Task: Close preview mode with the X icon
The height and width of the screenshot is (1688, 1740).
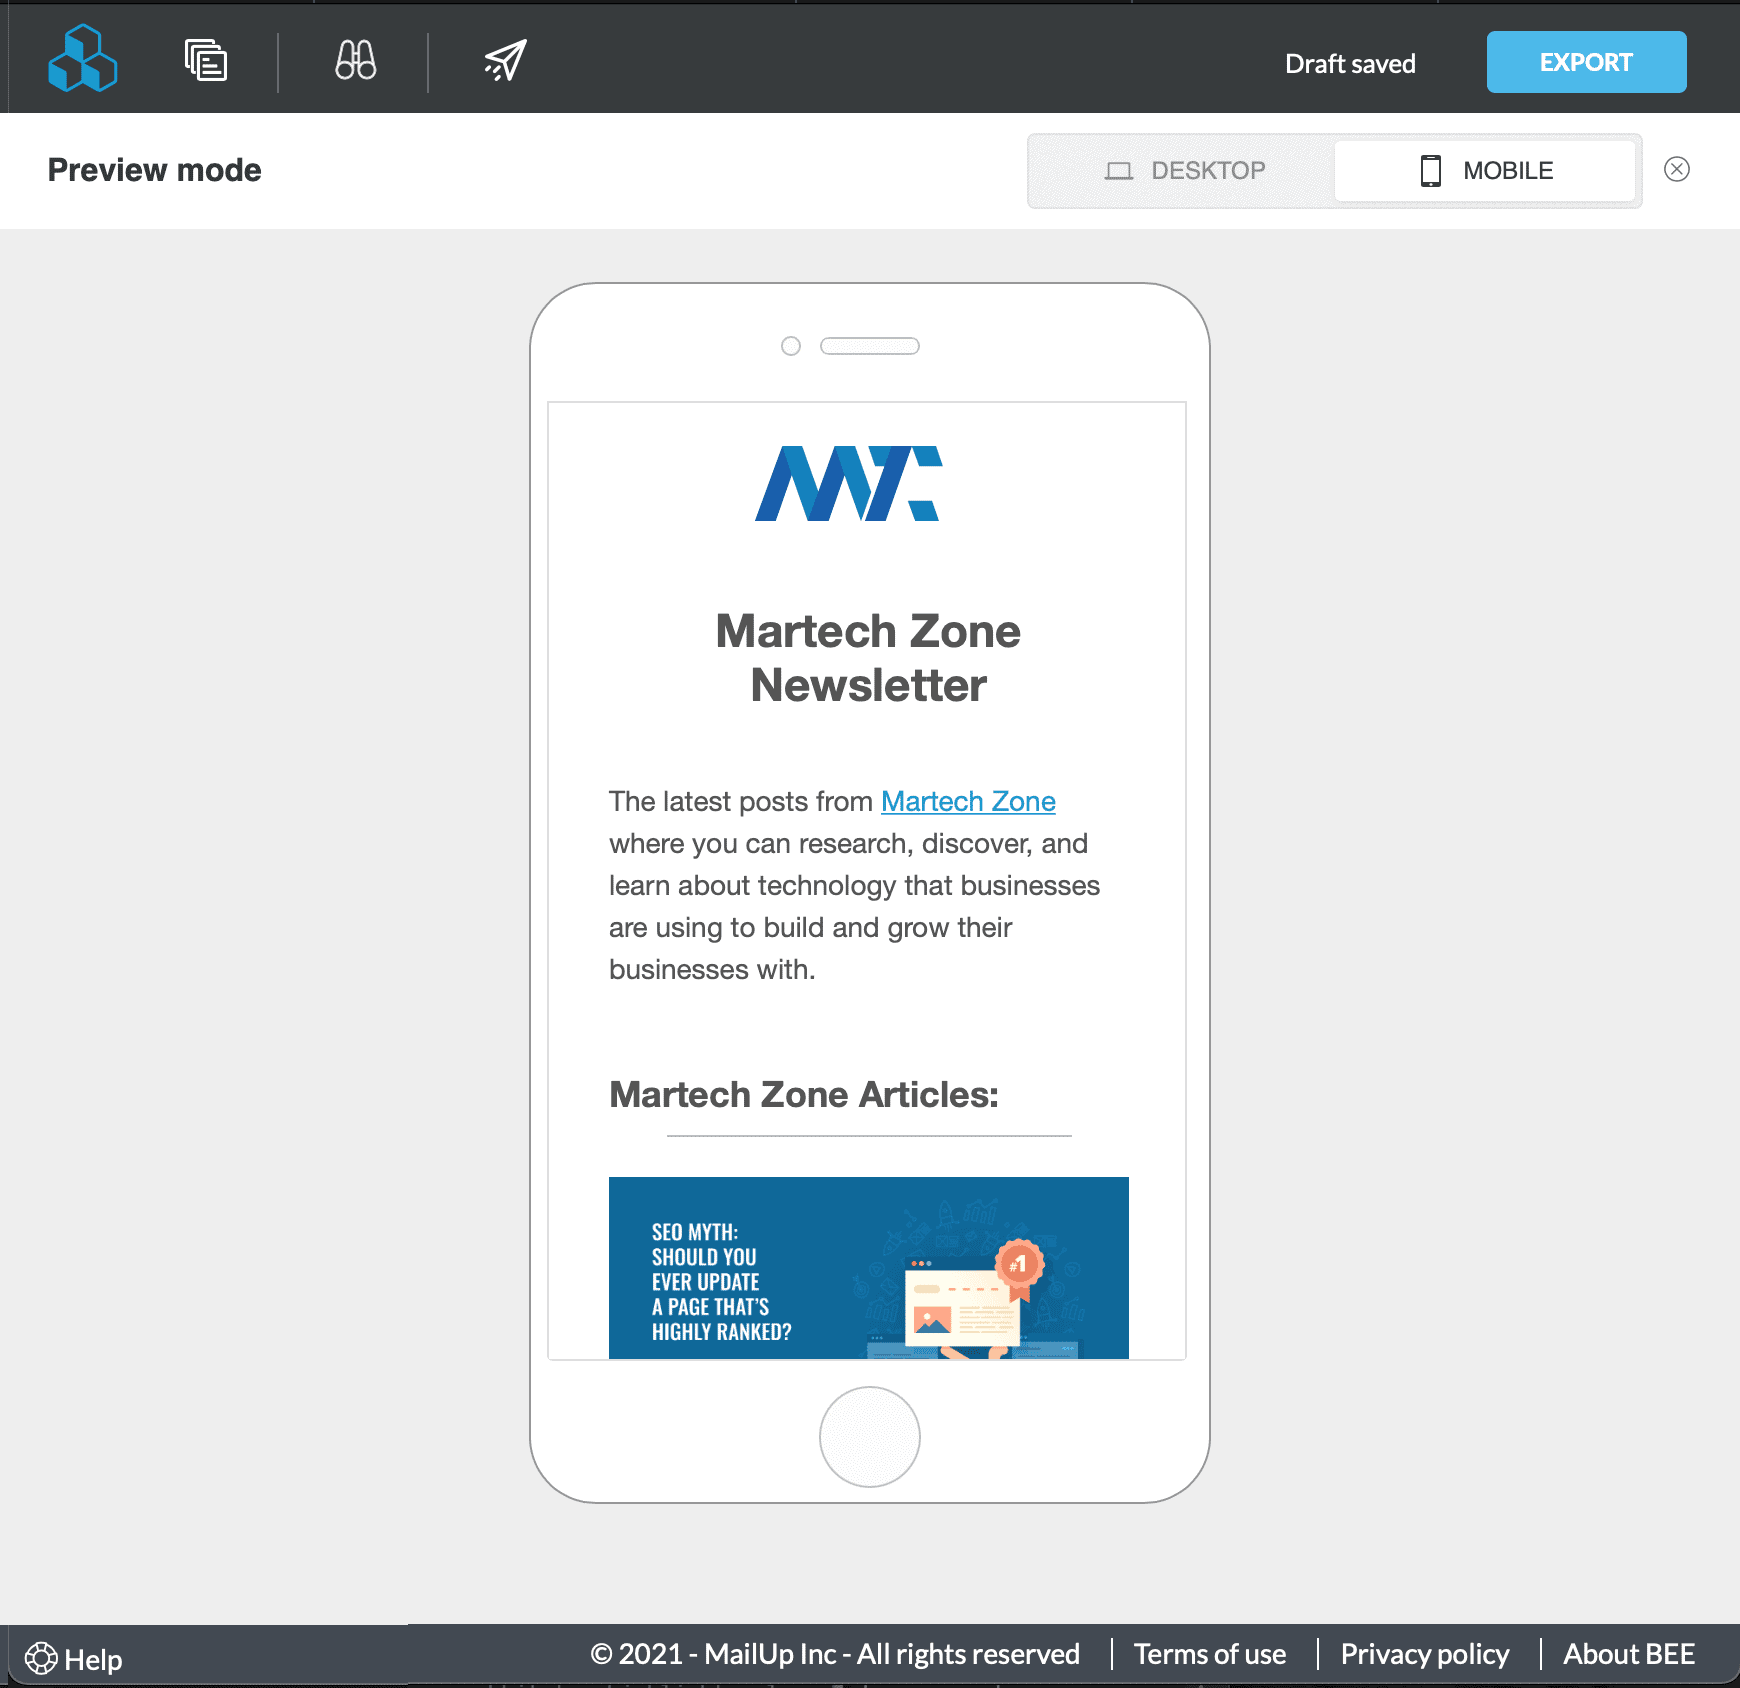Action: [x=1677, y=169]
